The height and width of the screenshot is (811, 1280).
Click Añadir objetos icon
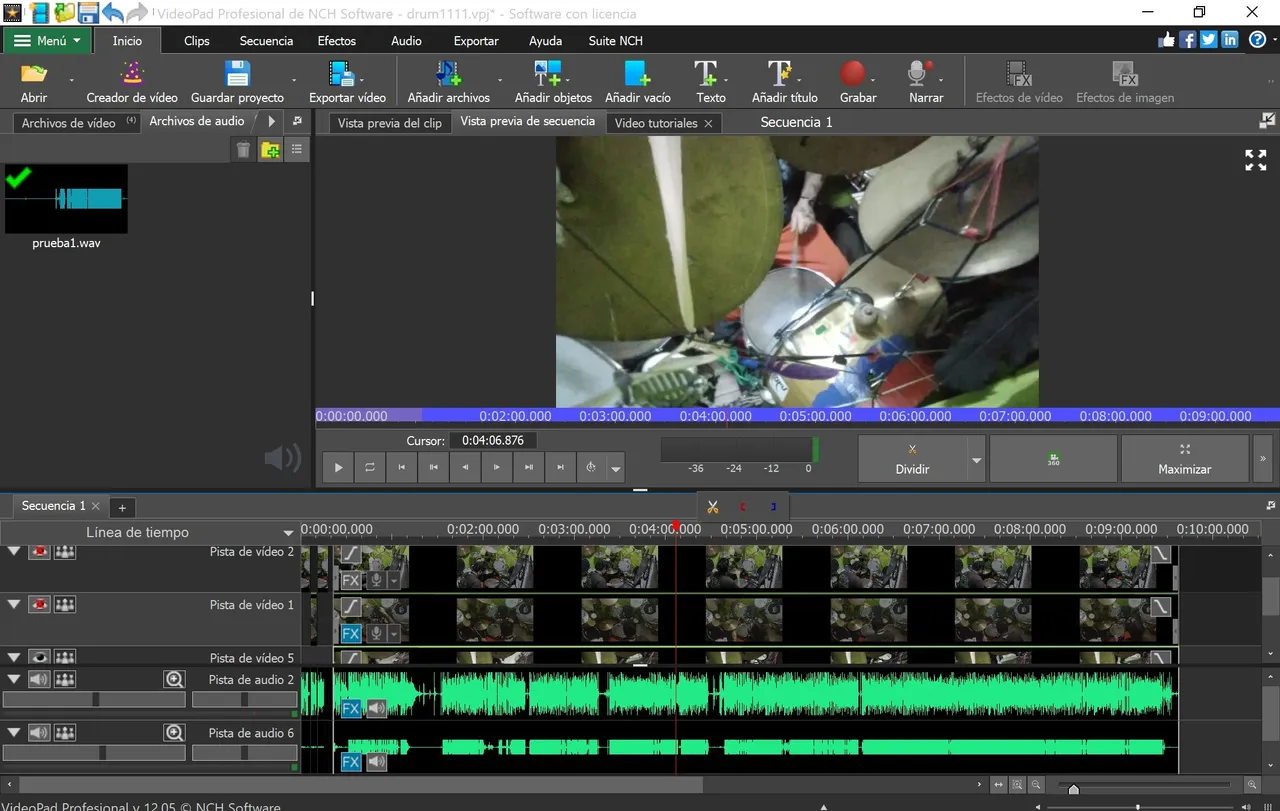tap(547, 73)
